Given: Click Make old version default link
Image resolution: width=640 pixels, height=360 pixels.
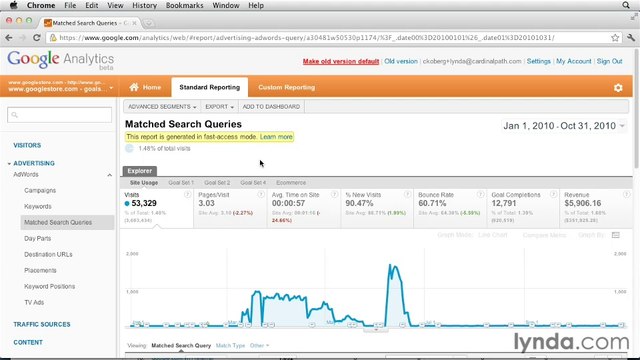Looking at the screenshot, I should tap(341, 61).
